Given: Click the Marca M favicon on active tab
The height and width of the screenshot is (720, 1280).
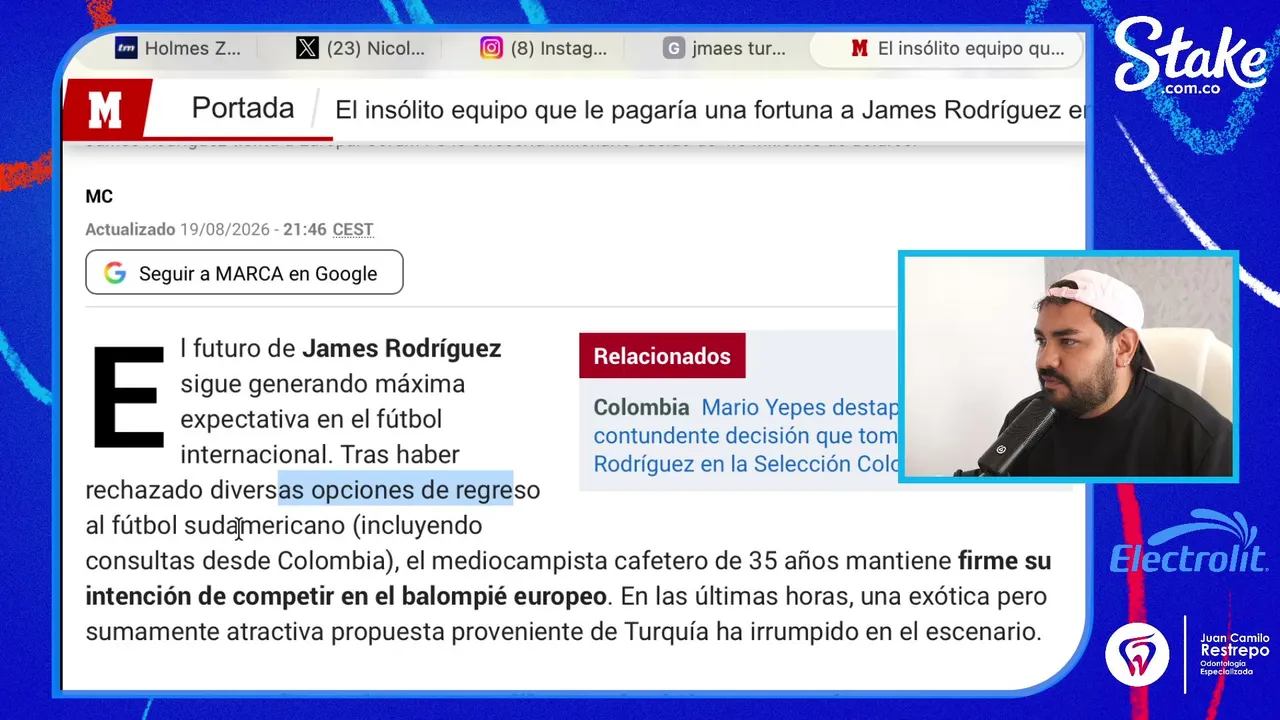Looking at the screenshot, I should [x=859, y=48].
